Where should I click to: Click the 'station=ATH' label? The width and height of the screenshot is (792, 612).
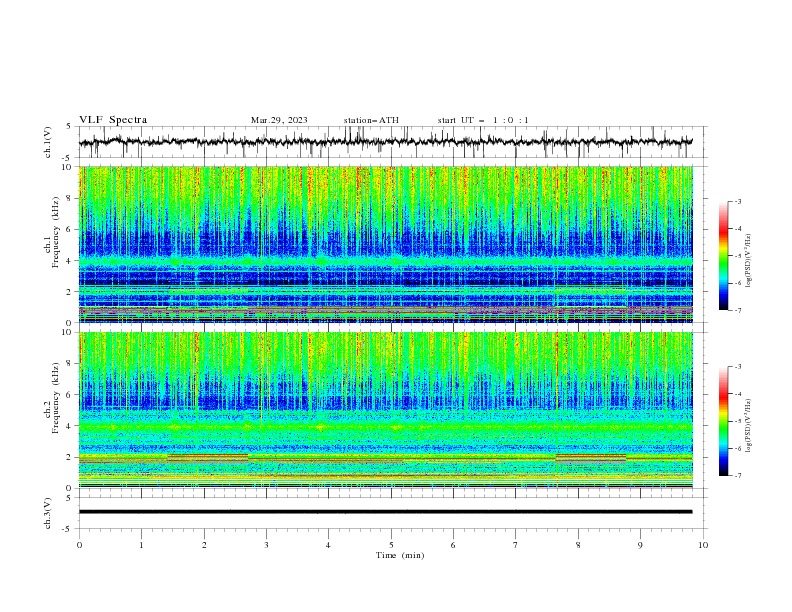point(371,120)
